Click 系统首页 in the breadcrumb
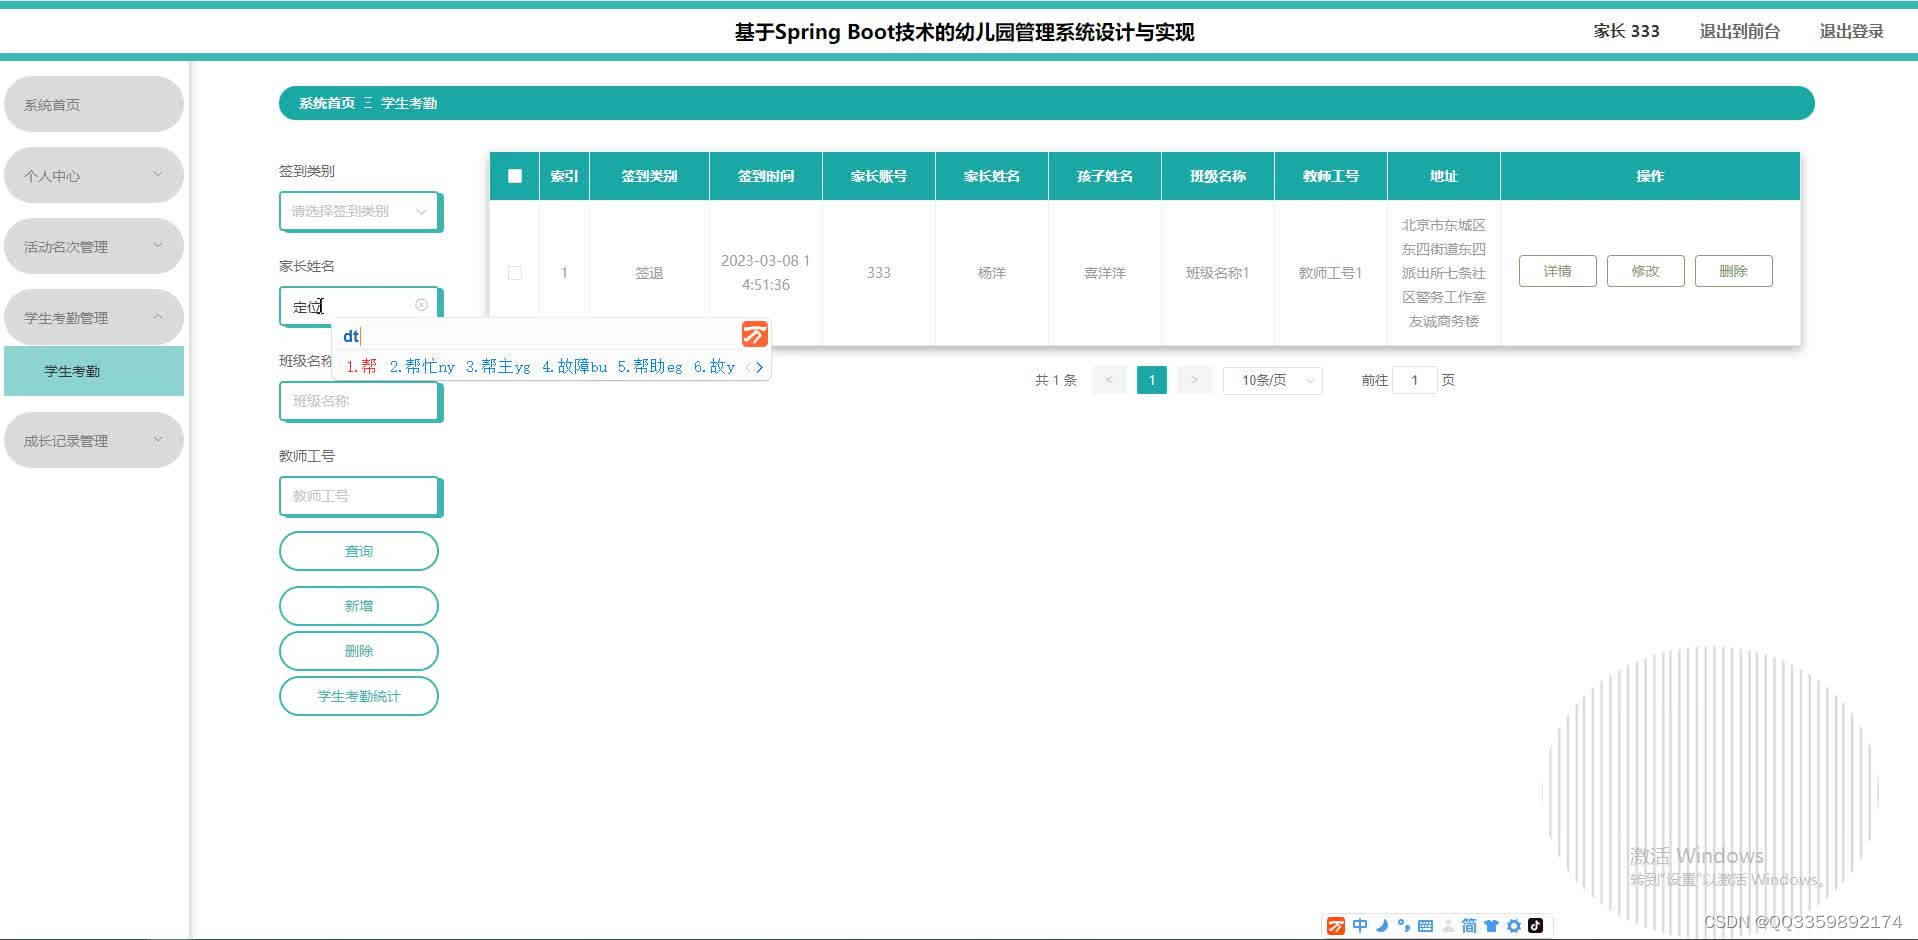1918x940 pixels. 327,103
